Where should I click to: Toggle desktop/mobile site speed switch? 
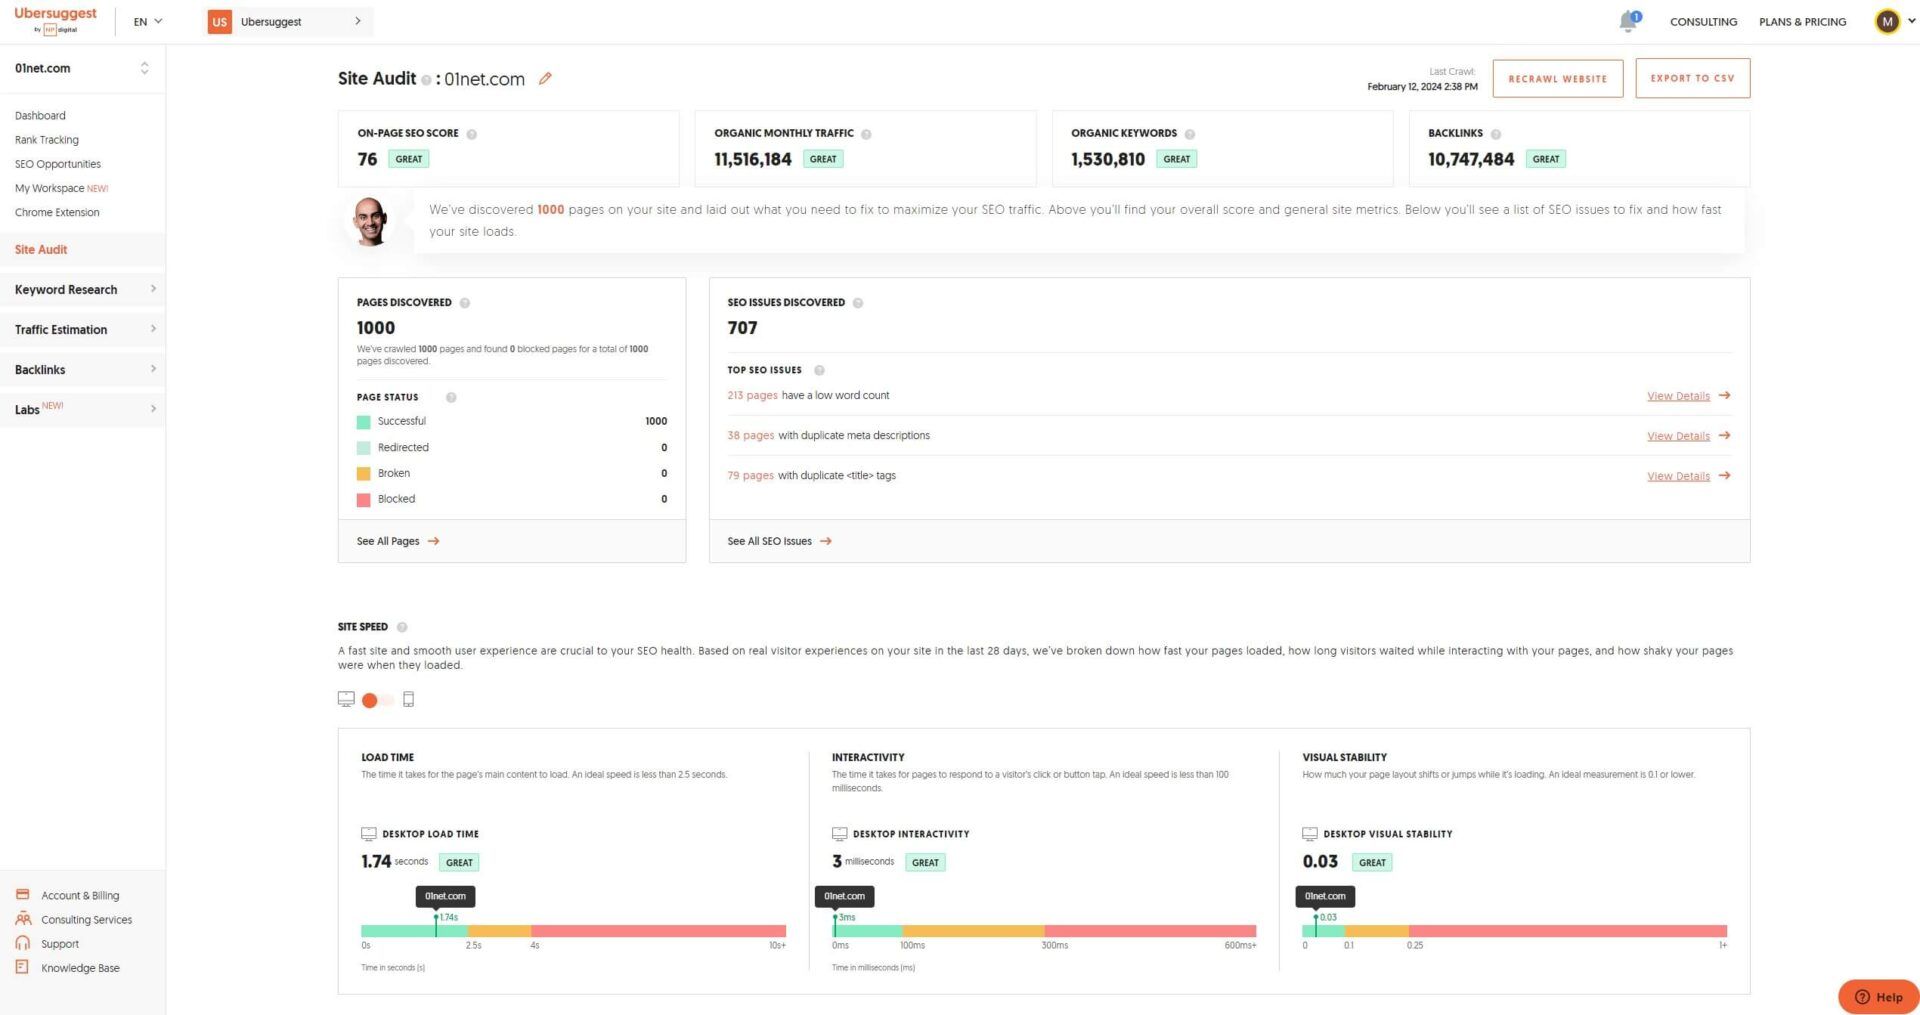coord(377,700)
